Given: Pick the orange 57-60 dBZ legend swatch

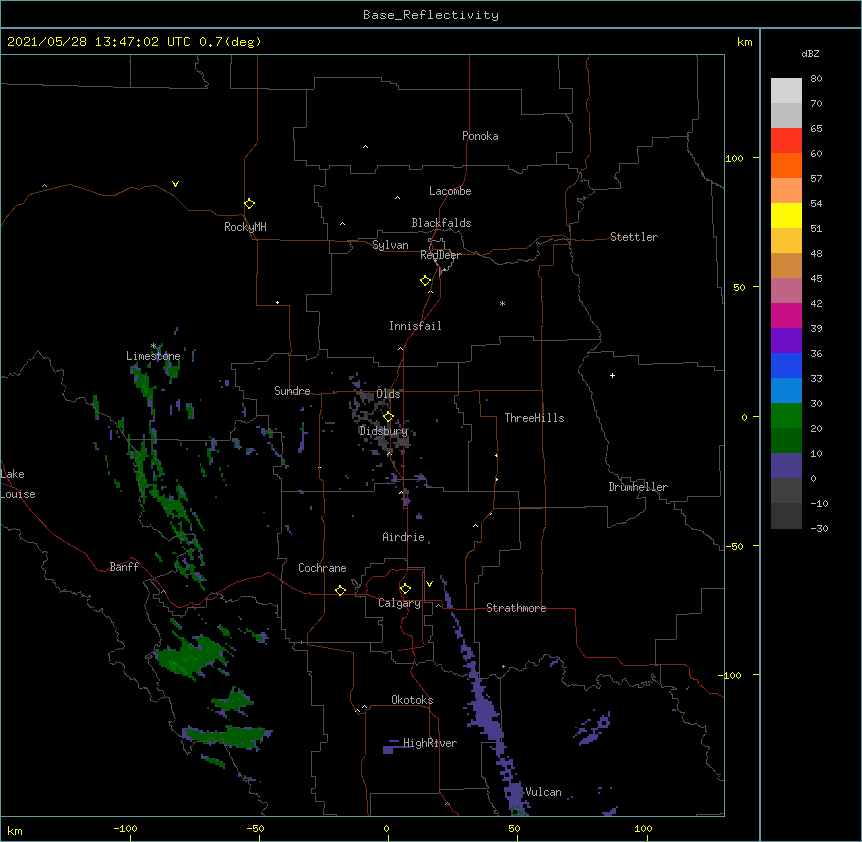Looking at the screenshot, I should (786, 165).
